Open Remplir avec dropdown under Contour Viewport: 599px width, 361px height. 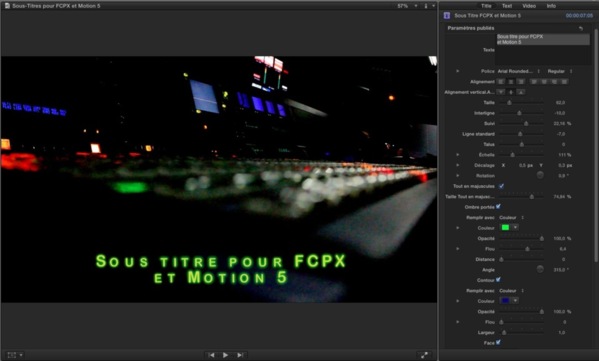[512, 291]
